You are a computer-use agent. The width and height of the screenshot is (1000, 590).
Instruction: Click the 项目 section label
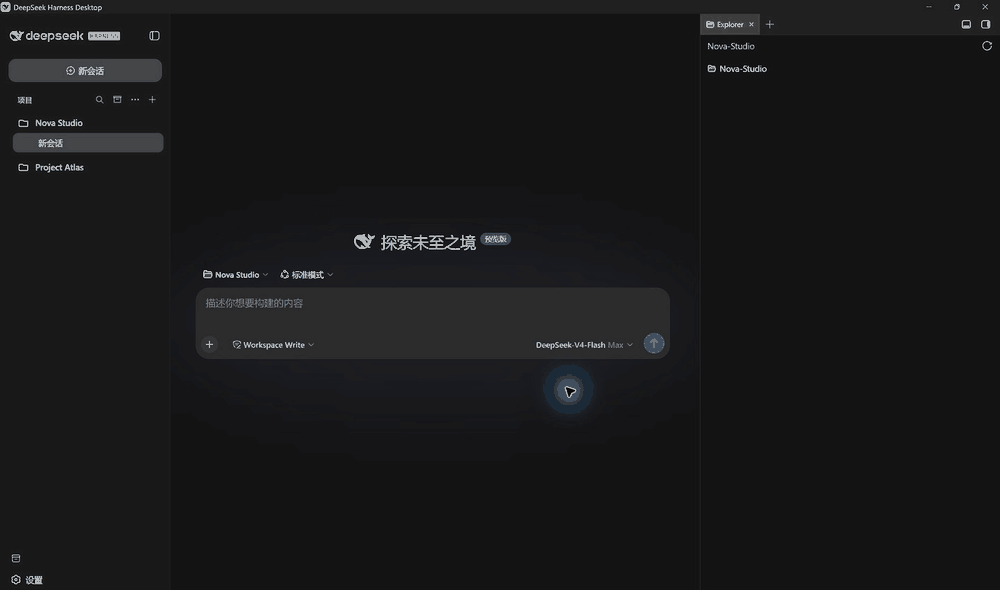click(x=25, y=100)
